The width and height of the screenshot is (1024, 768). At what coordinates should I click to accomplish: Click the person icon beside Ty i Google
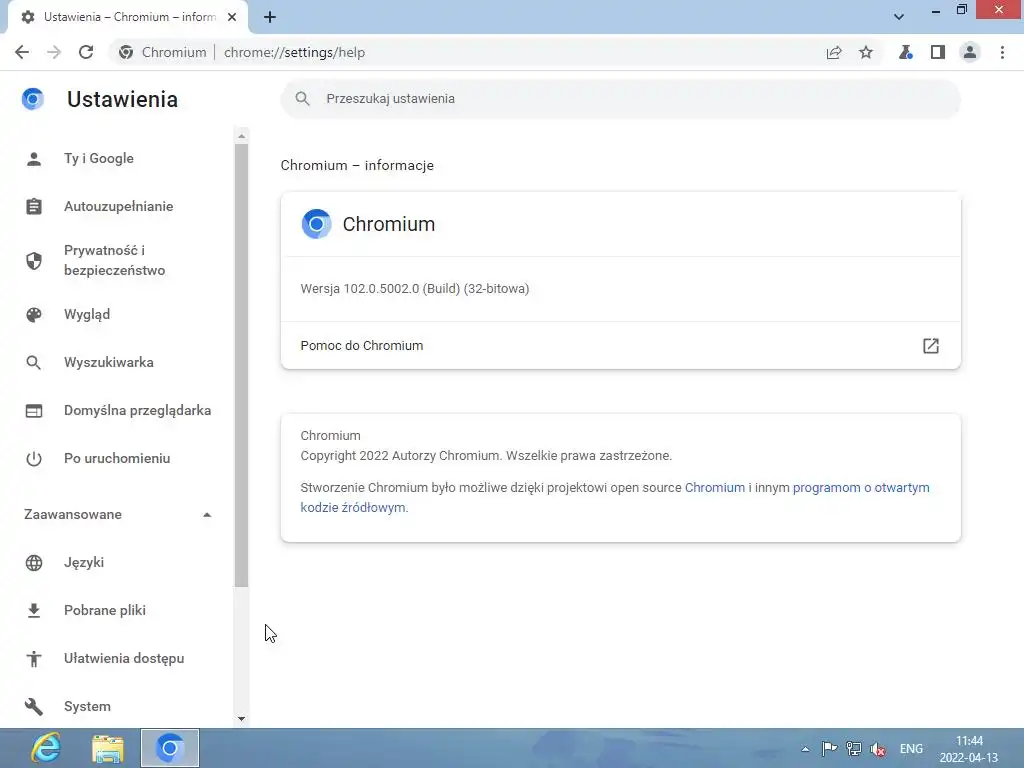33,159
